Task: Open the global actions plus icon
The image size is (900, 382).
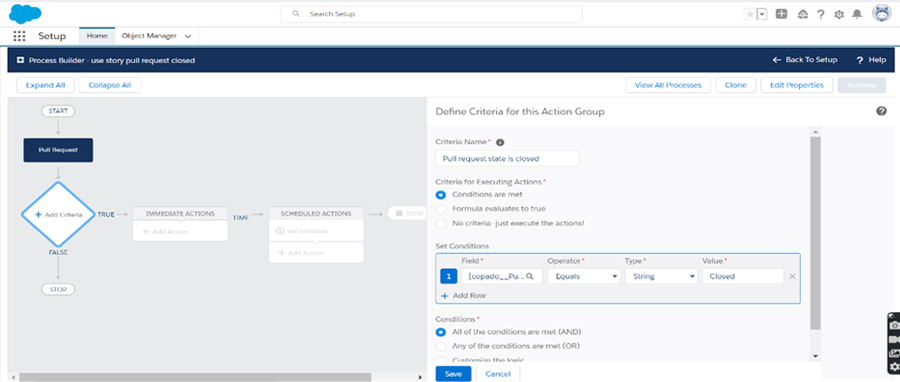Action: [781, 14]
